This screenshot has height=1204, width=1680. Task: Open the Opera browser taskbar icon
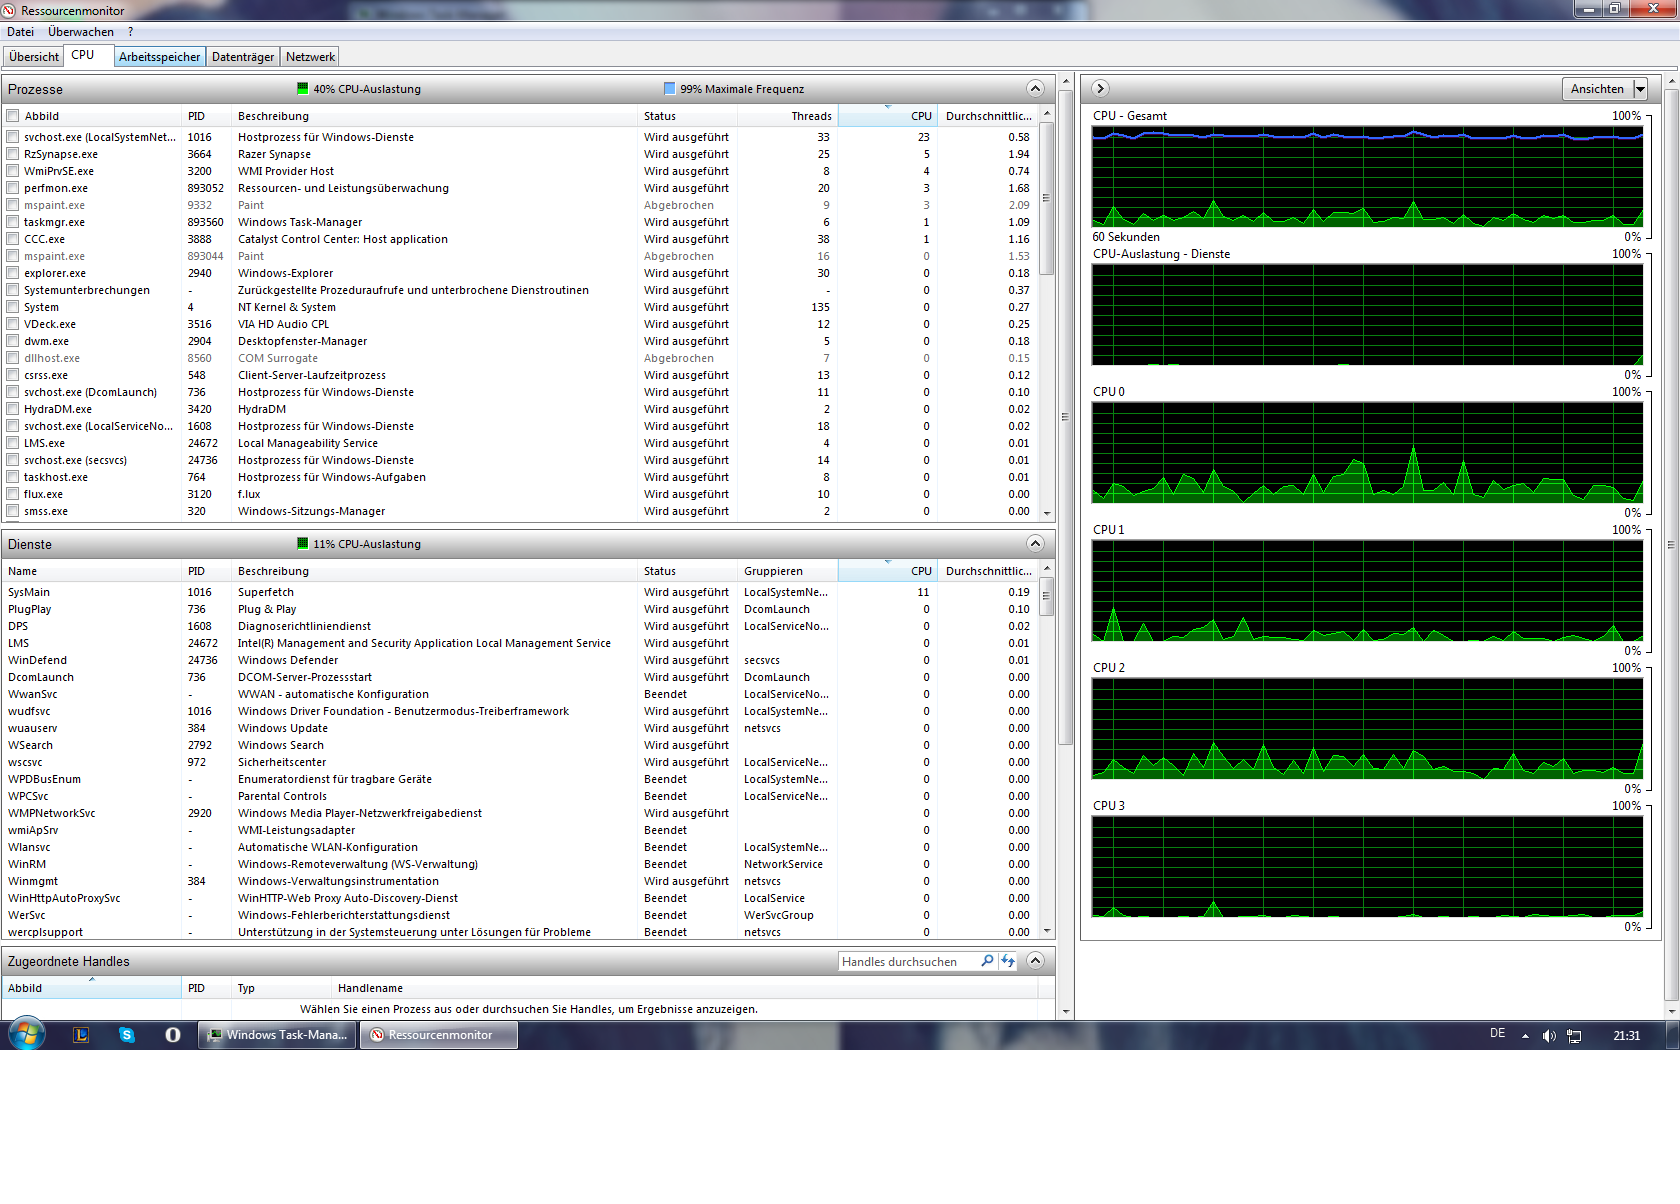tap(173, 1035)
